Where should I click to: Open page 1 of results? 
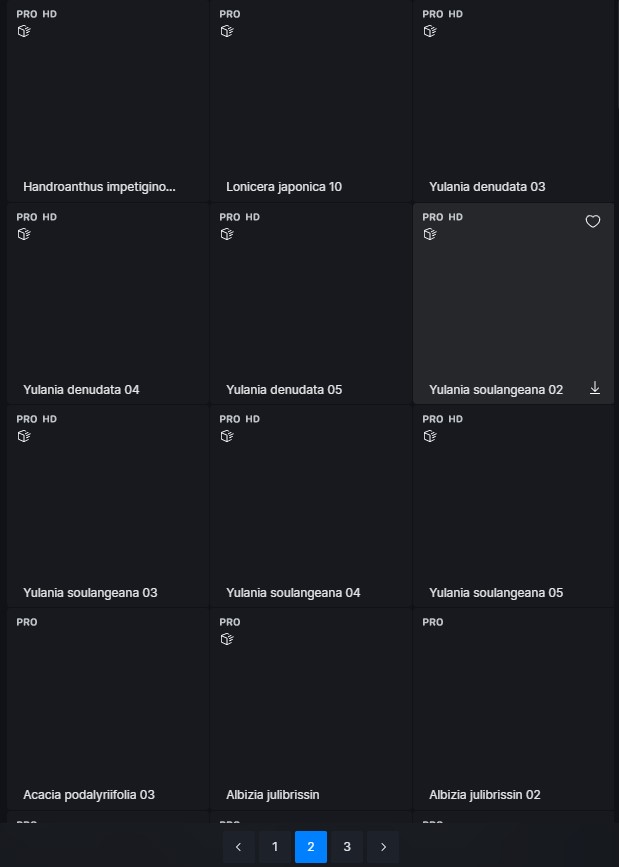[x=275, y=847]
